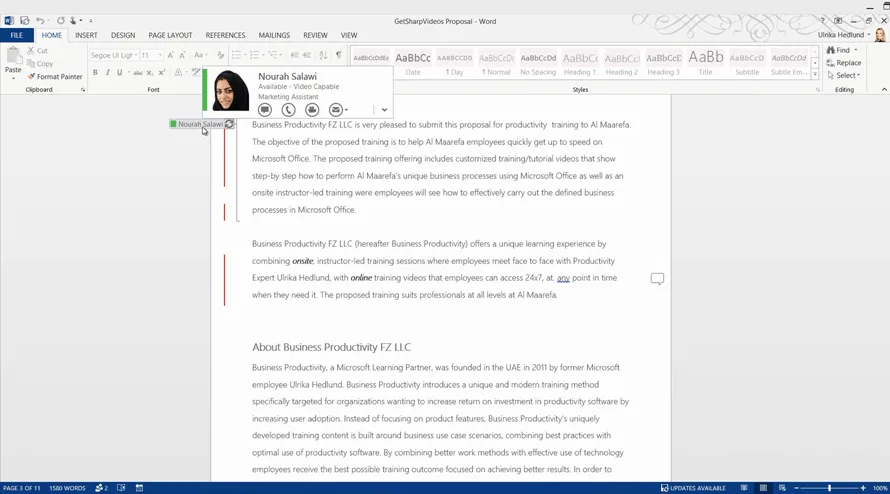The width and height of the screenshot is (890, 494).
Task: Switch to the REFERENCES tab
Action: (225, 35)
